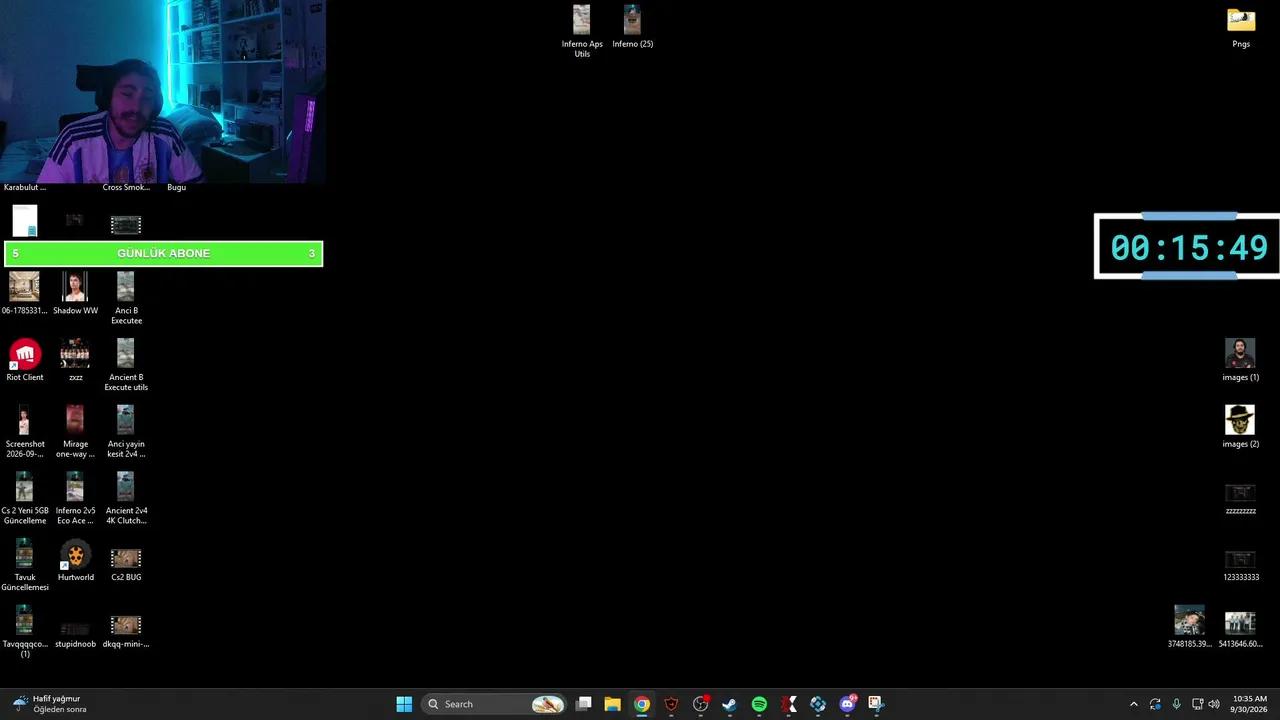The width and height of the screenshot is (1280, 720).
Task: Select the Tavuk Güncellemesi file
Action: pyautogui.click(x=25, y=565)
